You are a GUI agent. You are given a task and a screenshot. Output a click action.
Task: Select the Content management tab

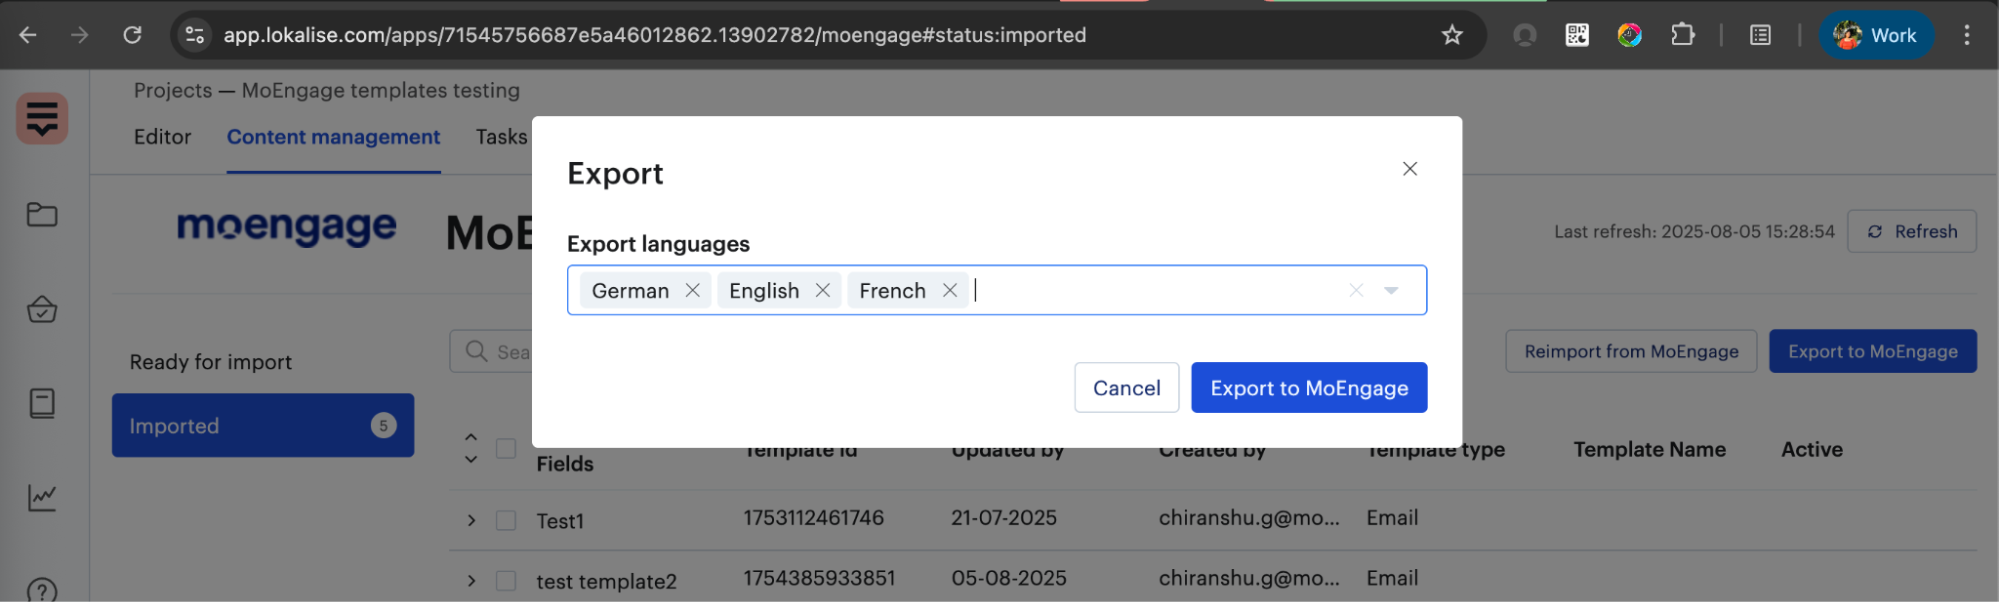333,137
